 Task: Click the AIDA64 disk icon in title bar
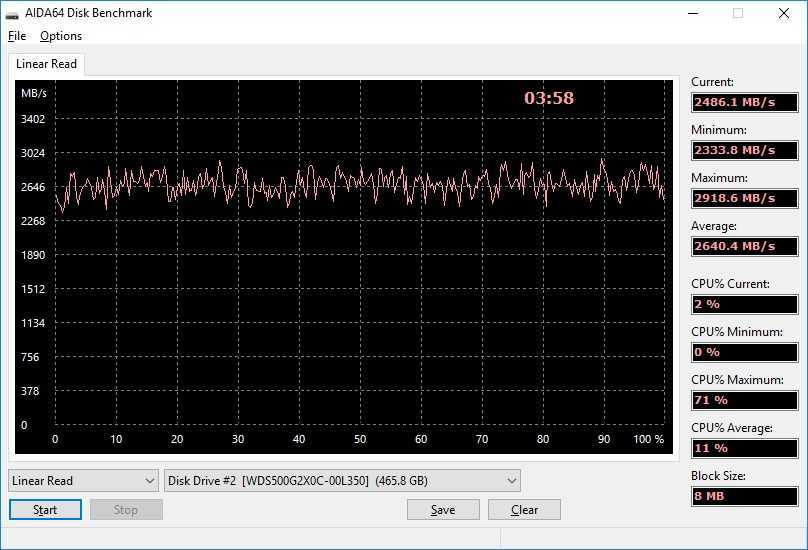point(12,14)
